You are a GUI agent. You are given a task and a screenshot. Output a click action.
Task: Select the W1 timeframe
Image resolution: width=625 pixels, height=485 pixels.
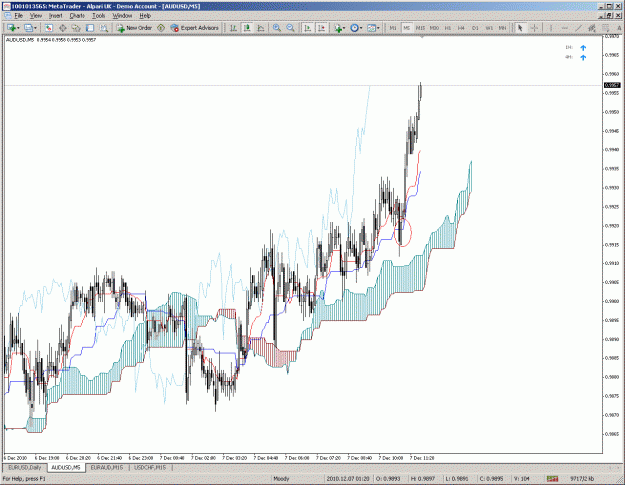click(x=489, y=28)
